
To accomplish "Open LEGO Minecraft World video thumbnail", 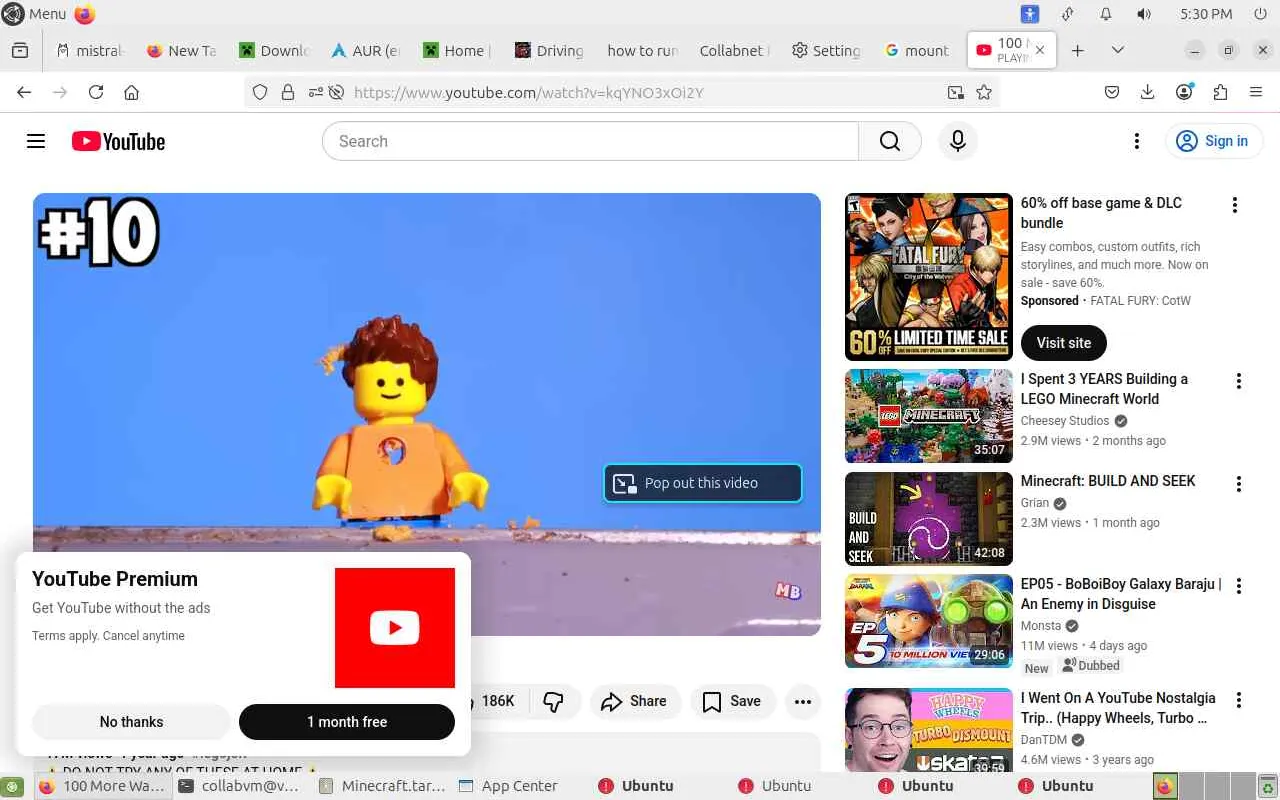I will [929, 416].
